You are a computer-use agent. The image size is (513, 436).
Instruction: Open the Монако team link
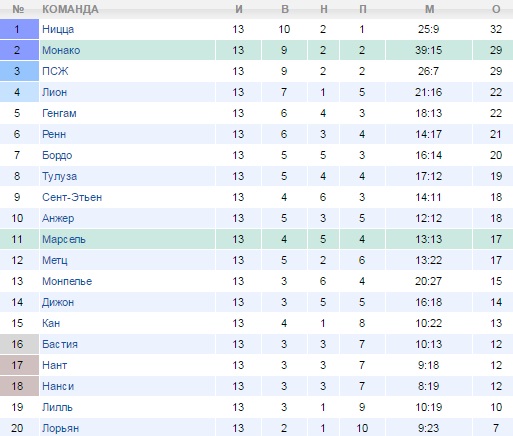tap(61, 50)
